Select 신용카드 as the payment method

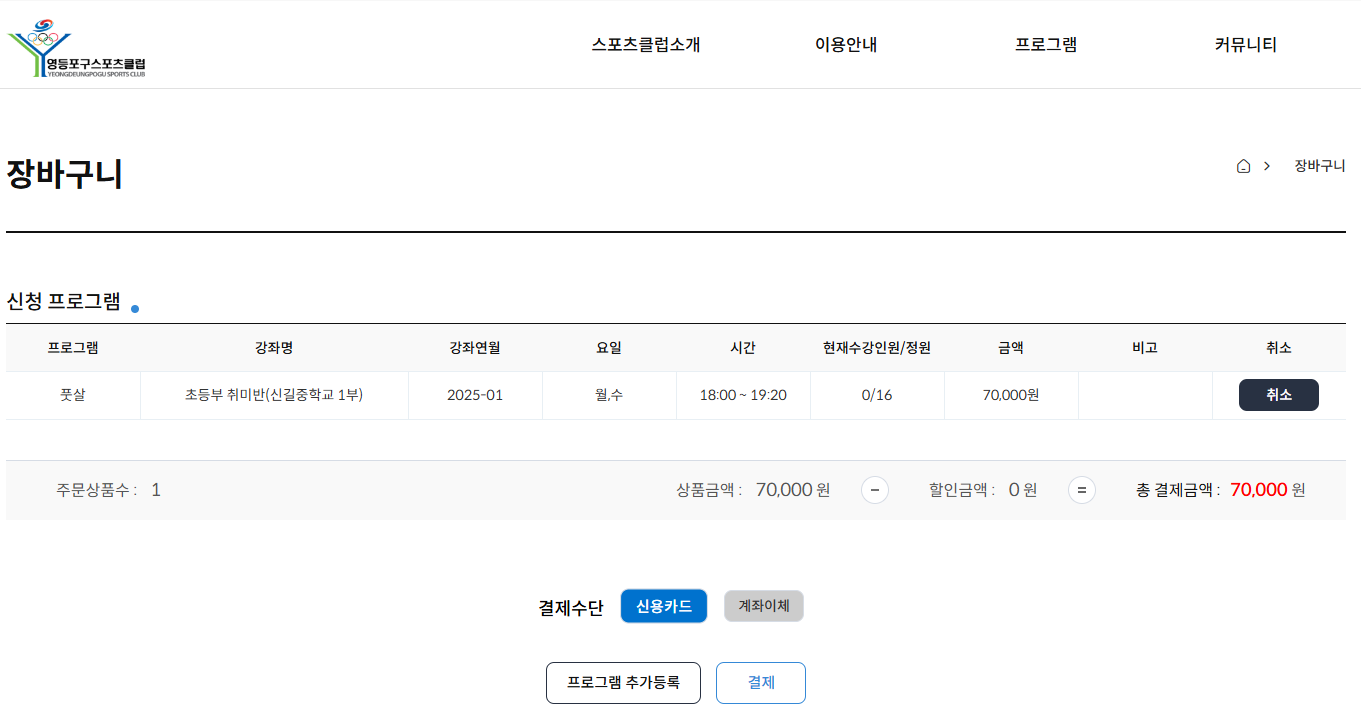pyautogui.click(x=663, y=606)
